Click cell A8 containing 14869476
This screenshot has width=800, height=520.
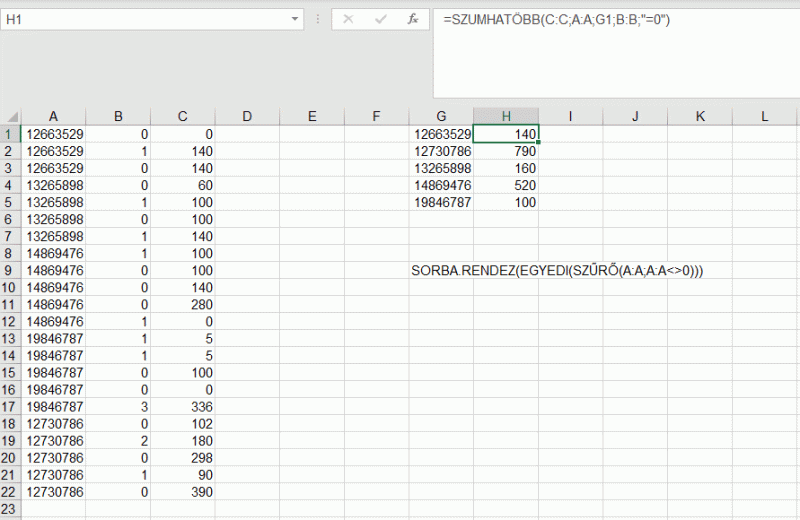53,254
